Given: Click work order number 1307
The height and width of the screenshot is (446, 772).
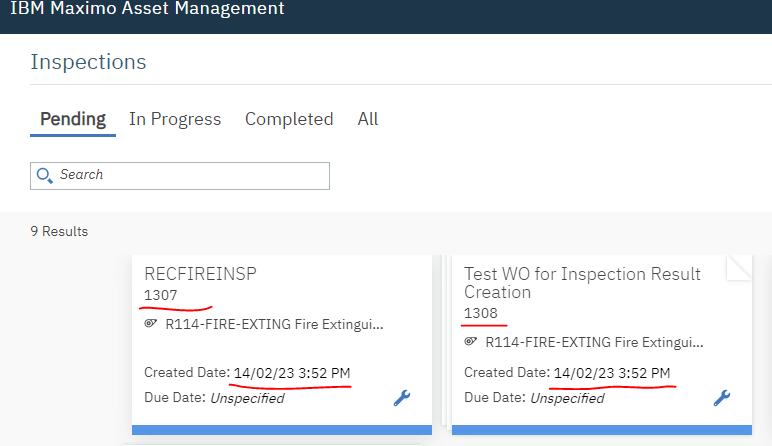Looking at the screenshot, I should click(x=161, y=295).
